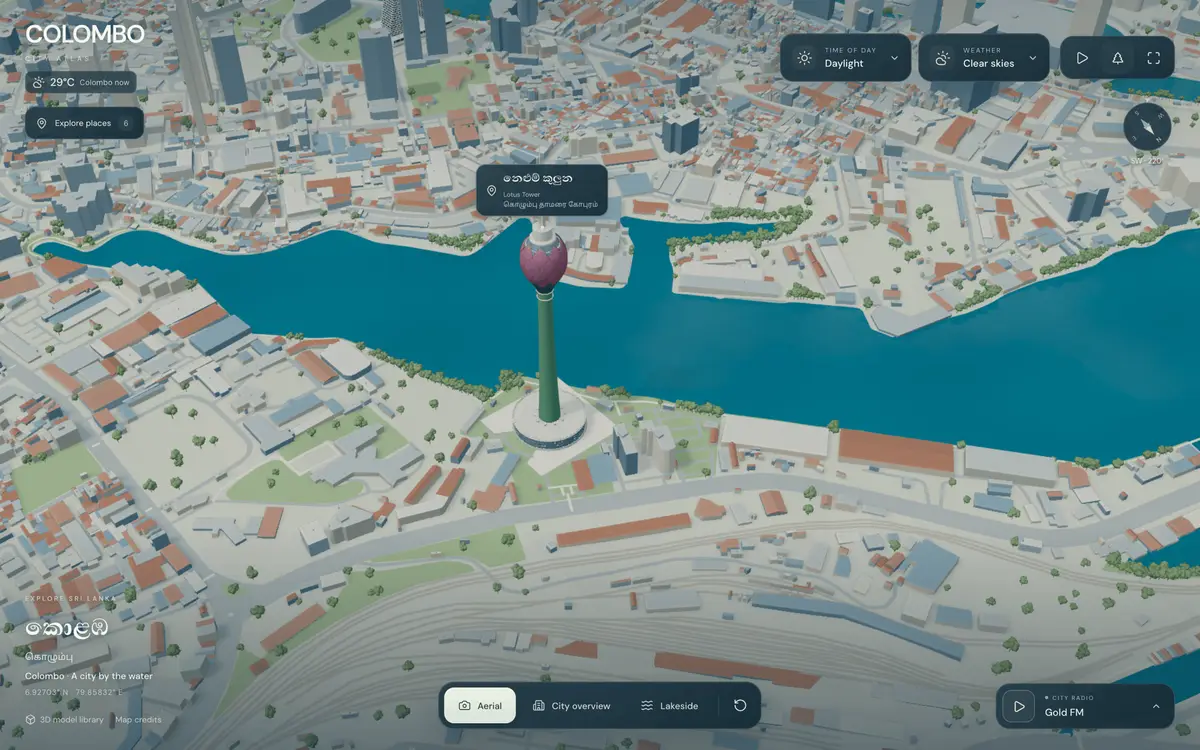
Task: Click the compass to reset north
Action: pos(1147,127)
